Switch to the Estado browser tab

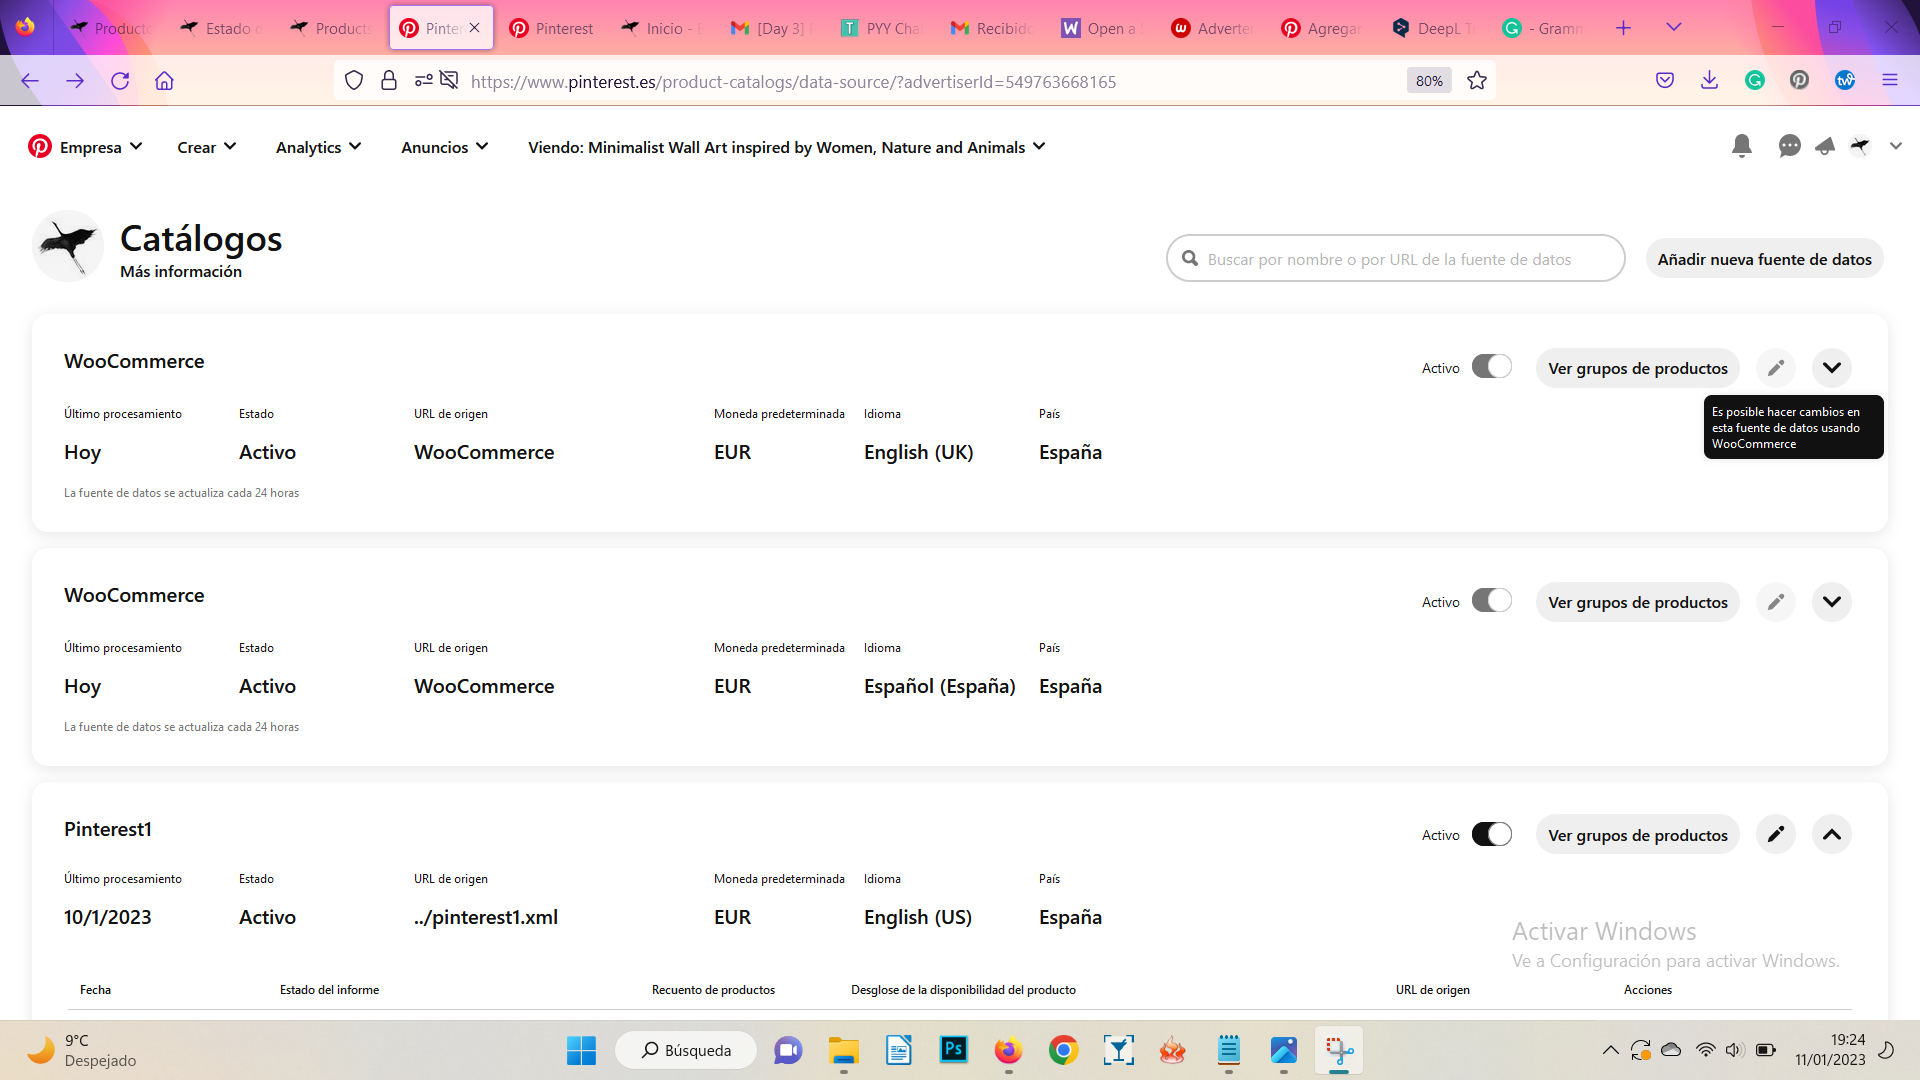click(222, 28)
